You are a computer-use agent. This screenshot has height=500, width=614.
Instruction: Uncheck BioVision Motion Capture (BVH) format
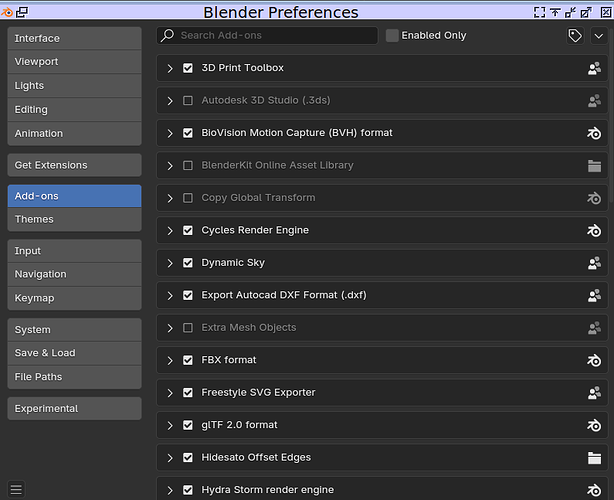pyautogui.click(x=188, y=133)
